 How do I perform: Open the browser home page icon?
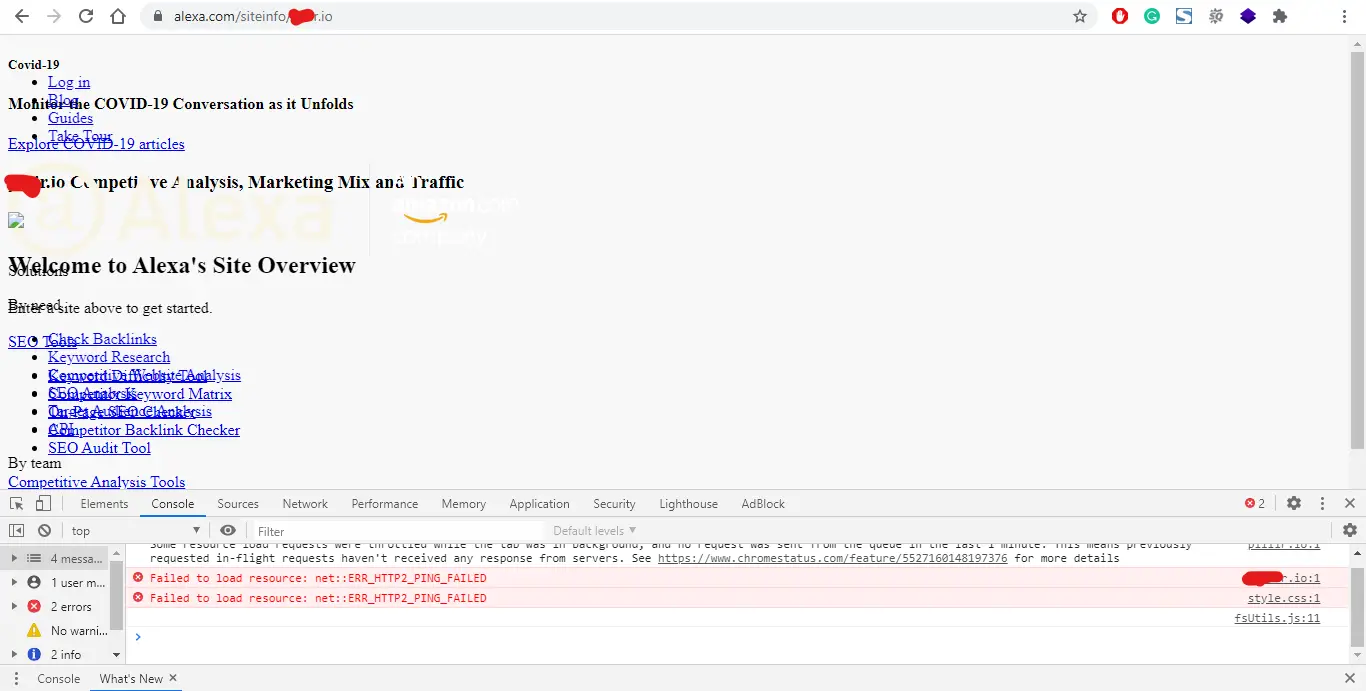pos(118,16)
